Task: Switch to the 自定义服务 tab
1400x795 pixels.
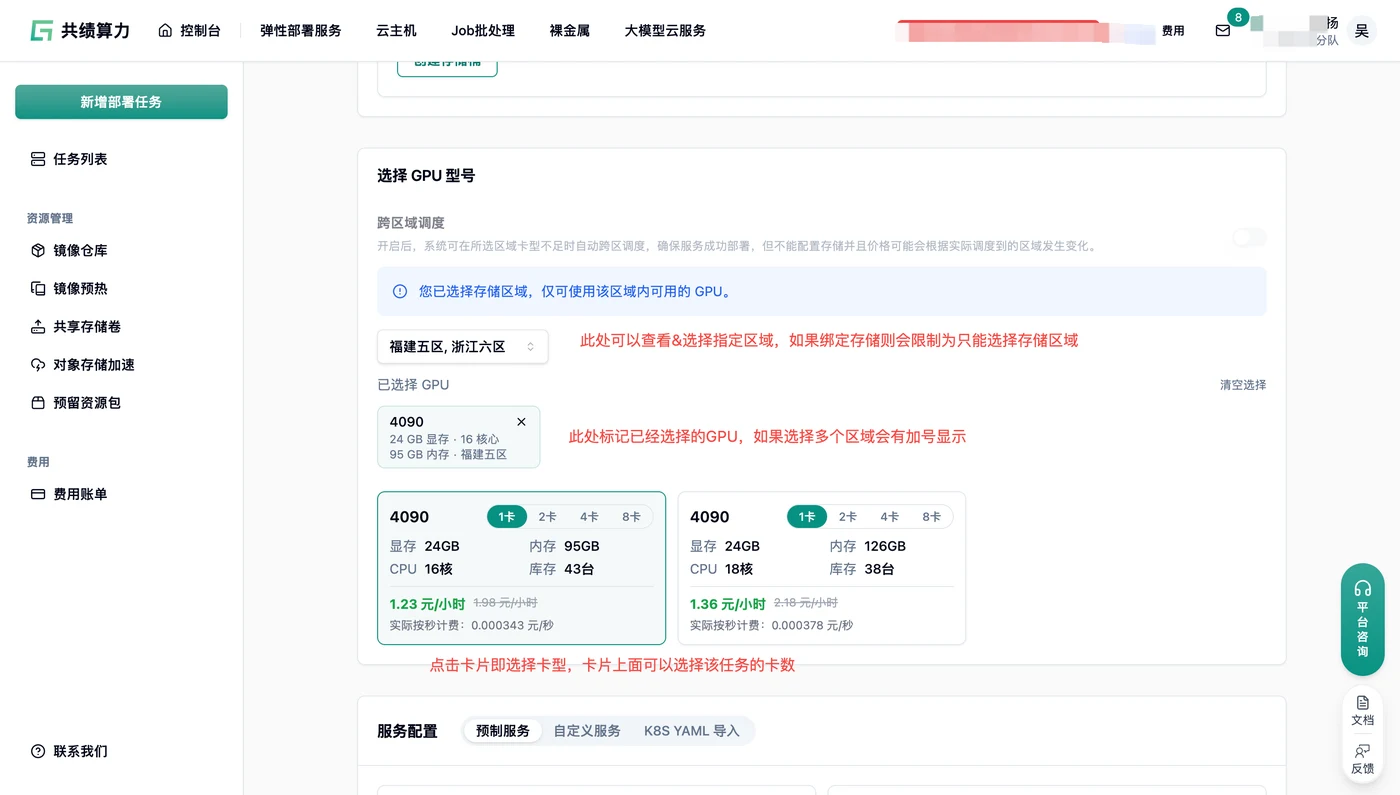Action: pyautogui.click(x=587, y=731)
